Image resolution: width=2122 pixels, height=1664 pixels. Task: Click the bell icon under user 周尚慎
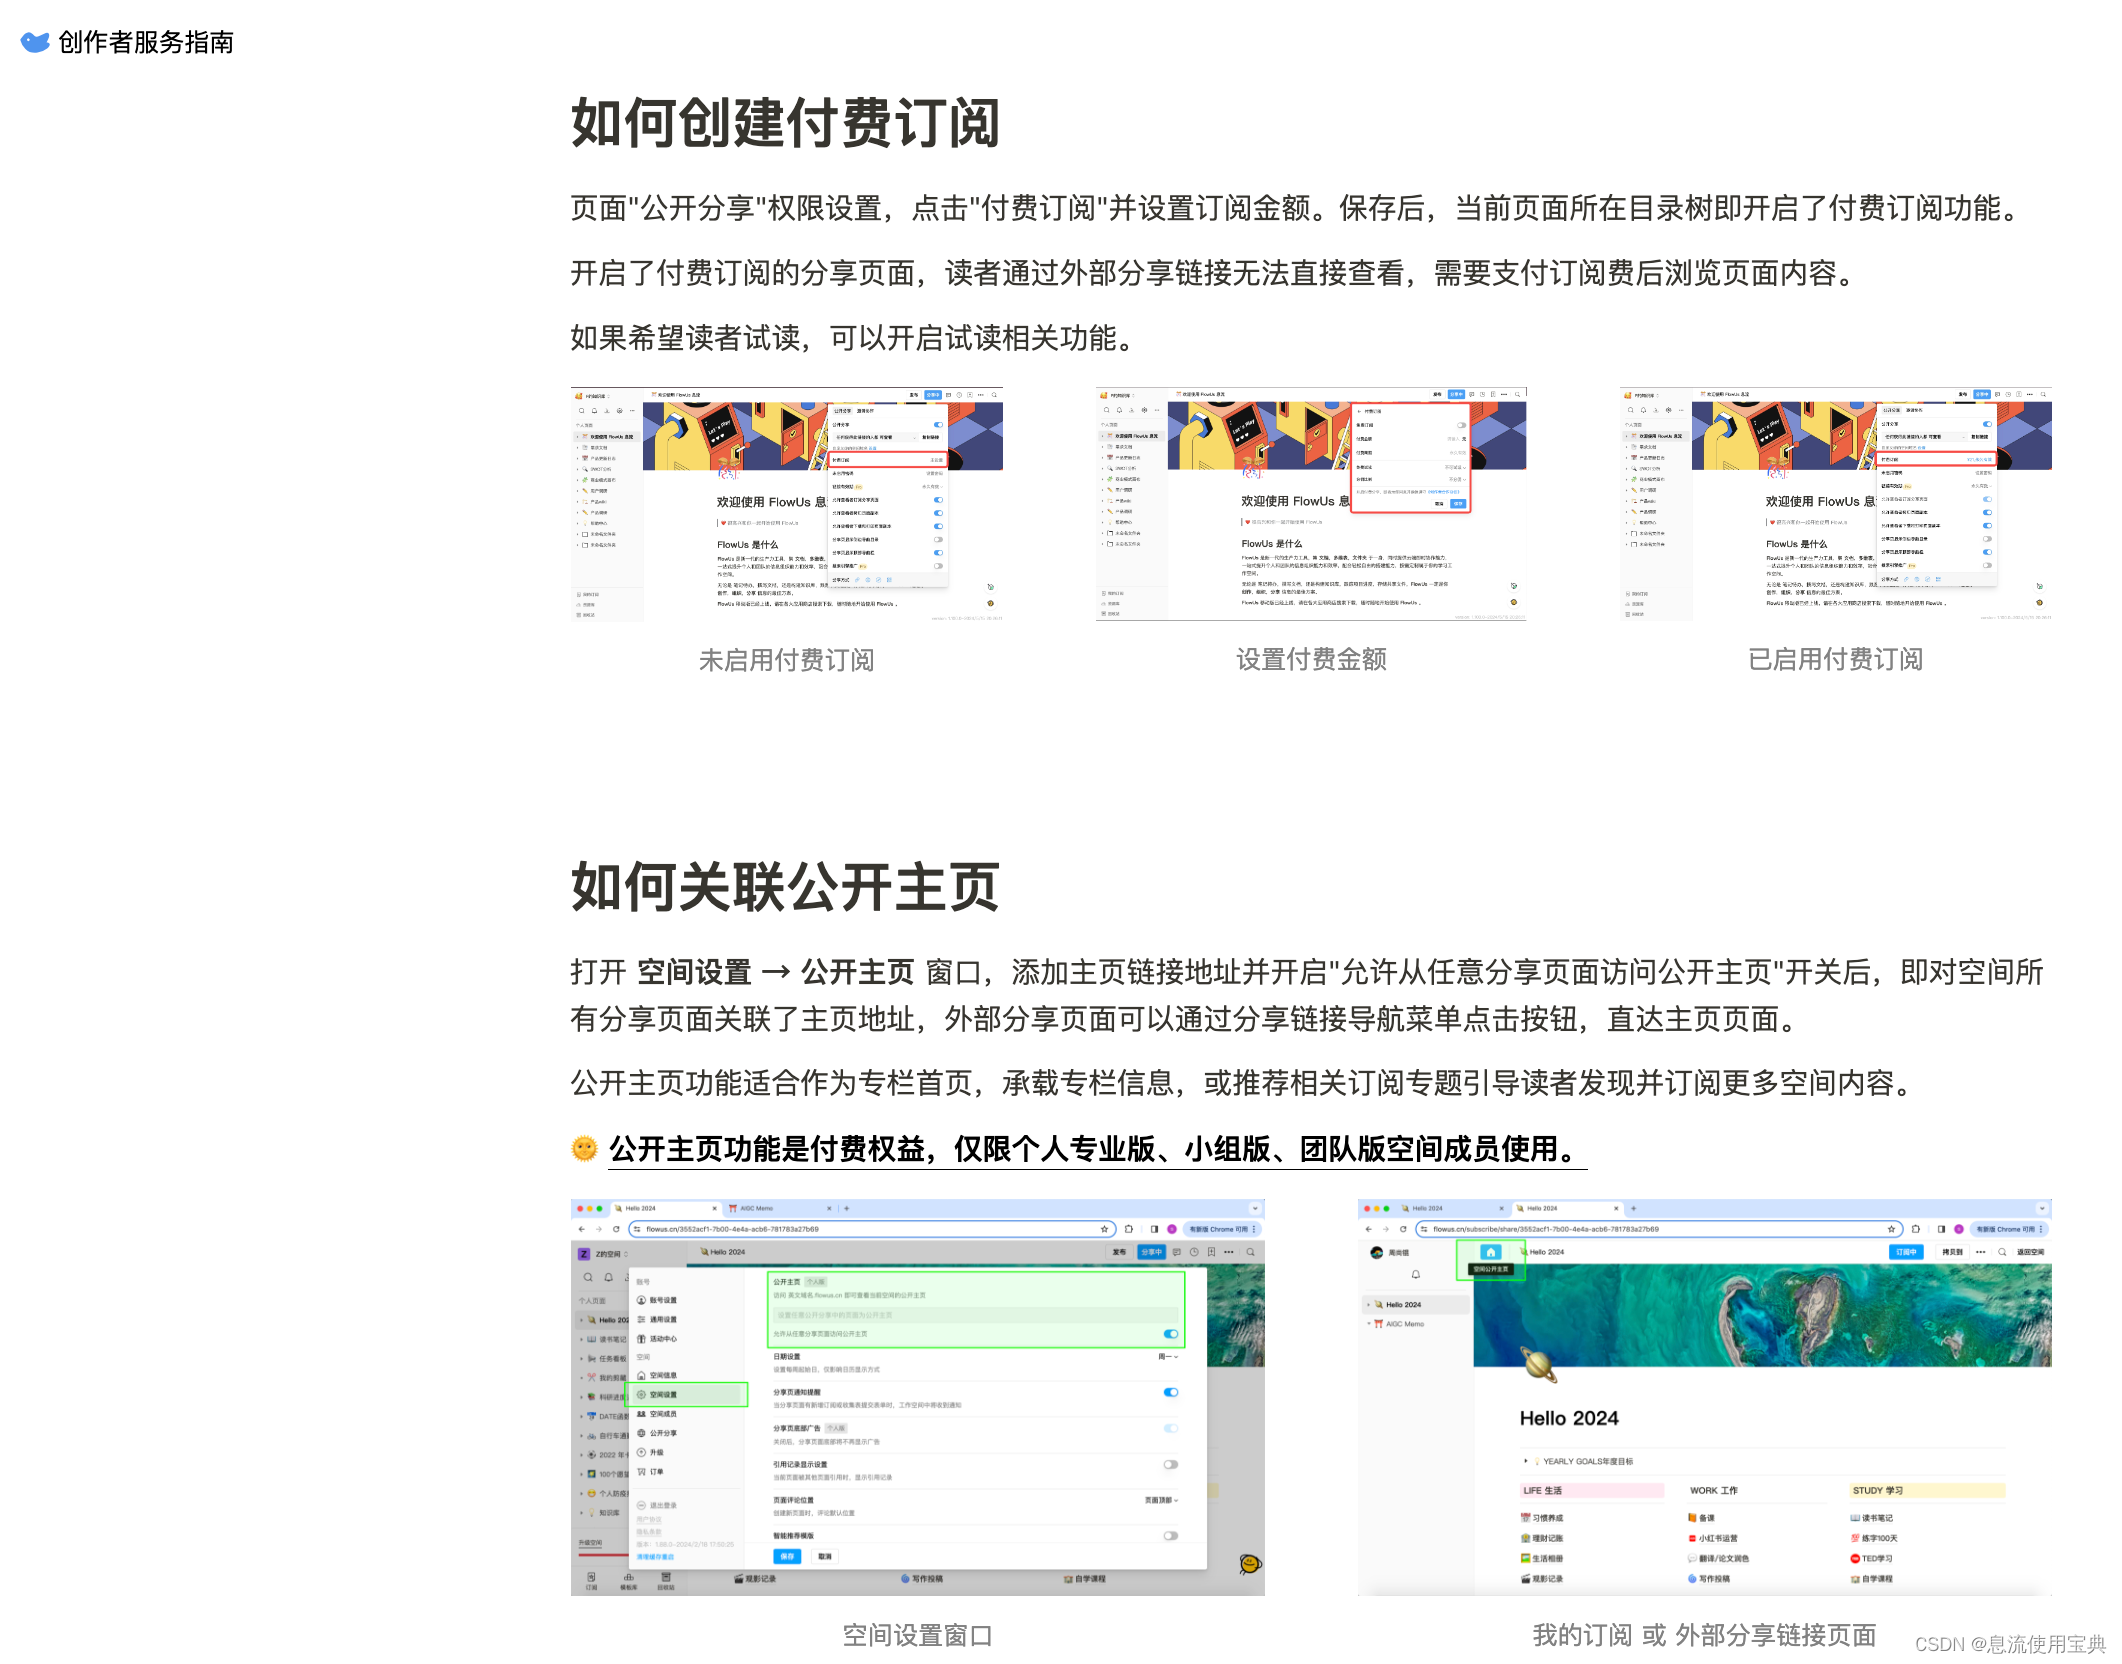tap(1415, 1275)
